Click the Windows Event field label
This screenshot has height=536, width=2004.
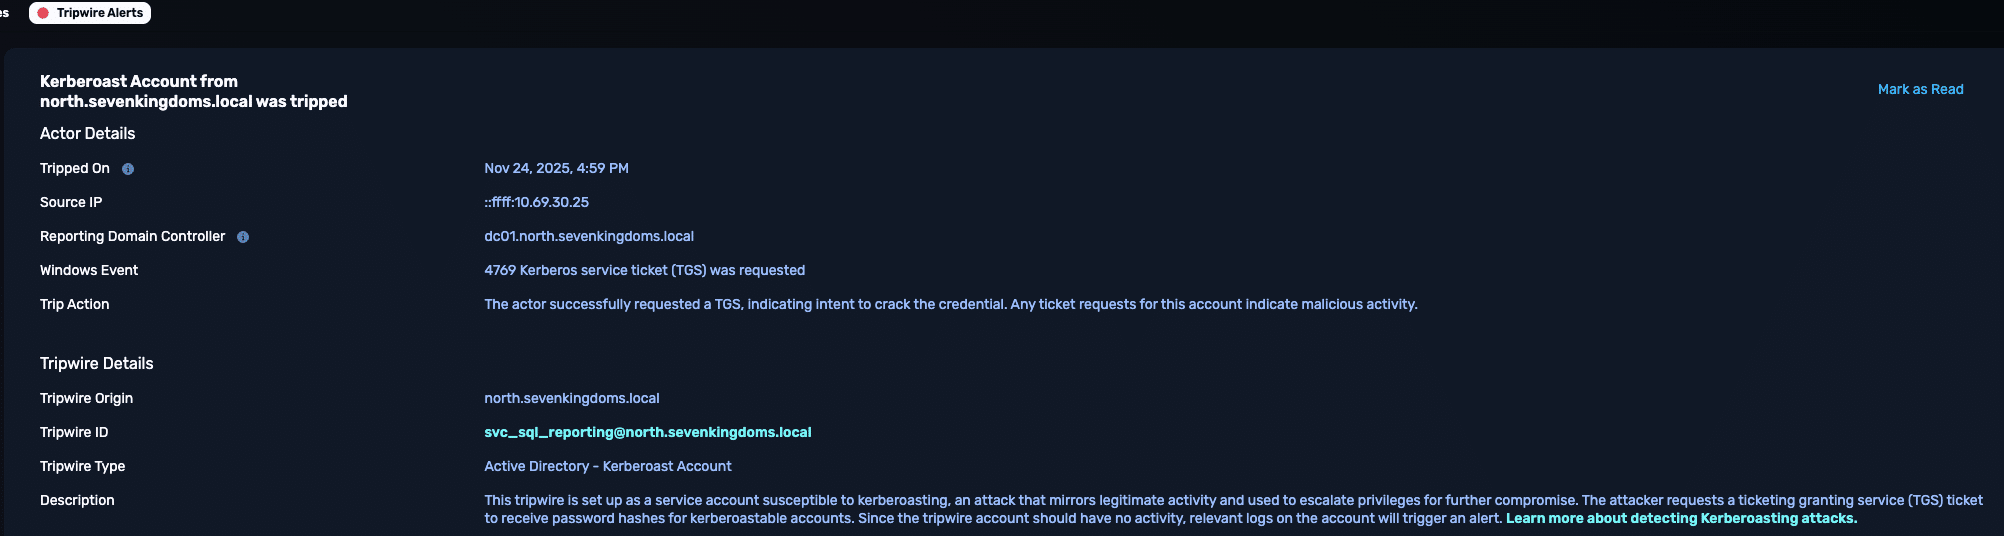(89, 270)
